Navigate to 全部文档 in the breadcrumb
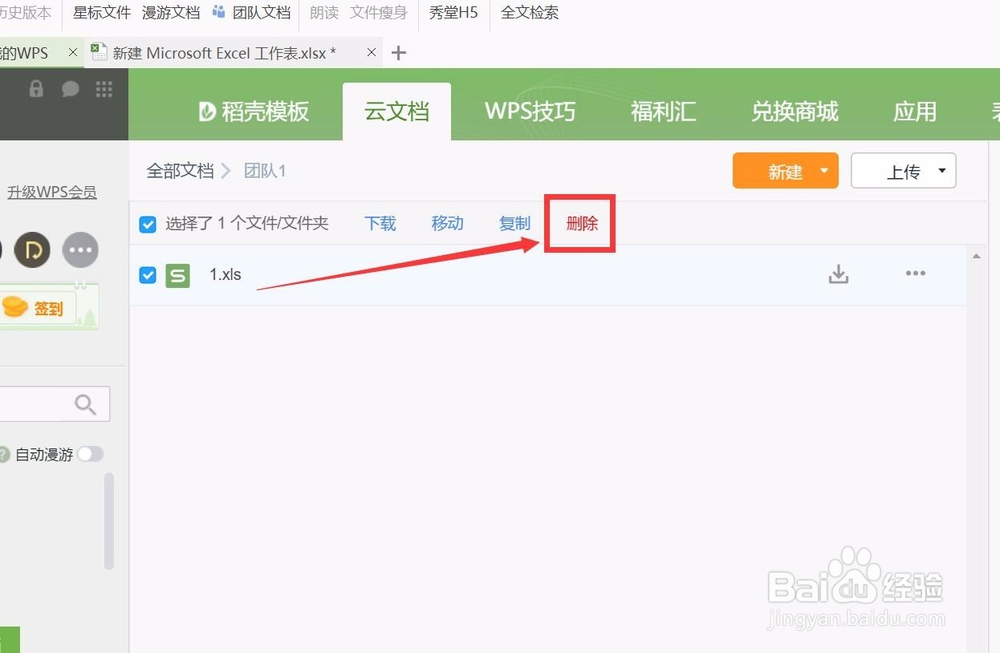1000x653 pixels. [x=181, y=170]
